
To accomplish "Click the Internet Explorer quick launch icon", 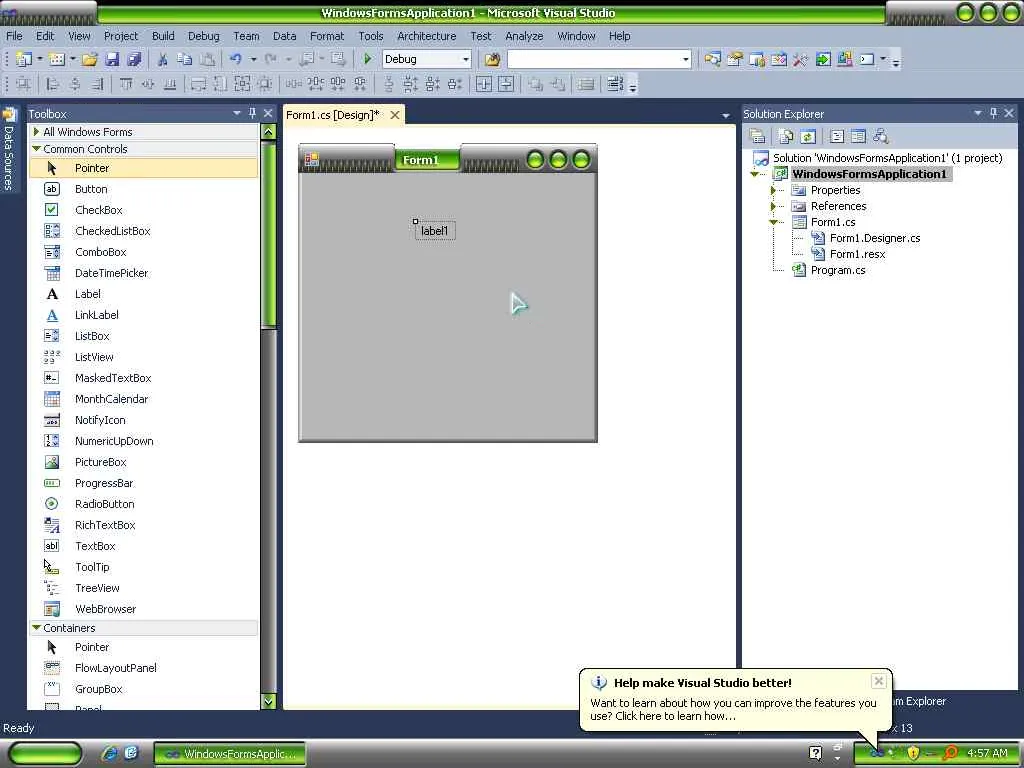I will (109, 753).
